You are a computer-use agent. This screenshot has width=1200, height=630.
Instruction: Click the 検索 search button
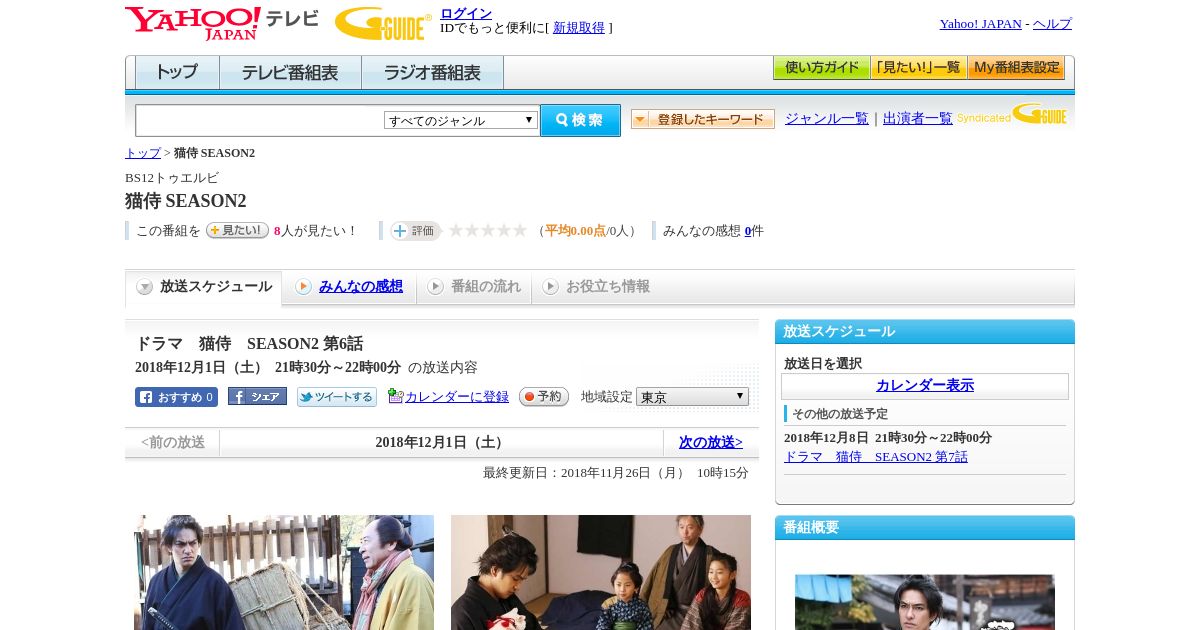[580, 120]
